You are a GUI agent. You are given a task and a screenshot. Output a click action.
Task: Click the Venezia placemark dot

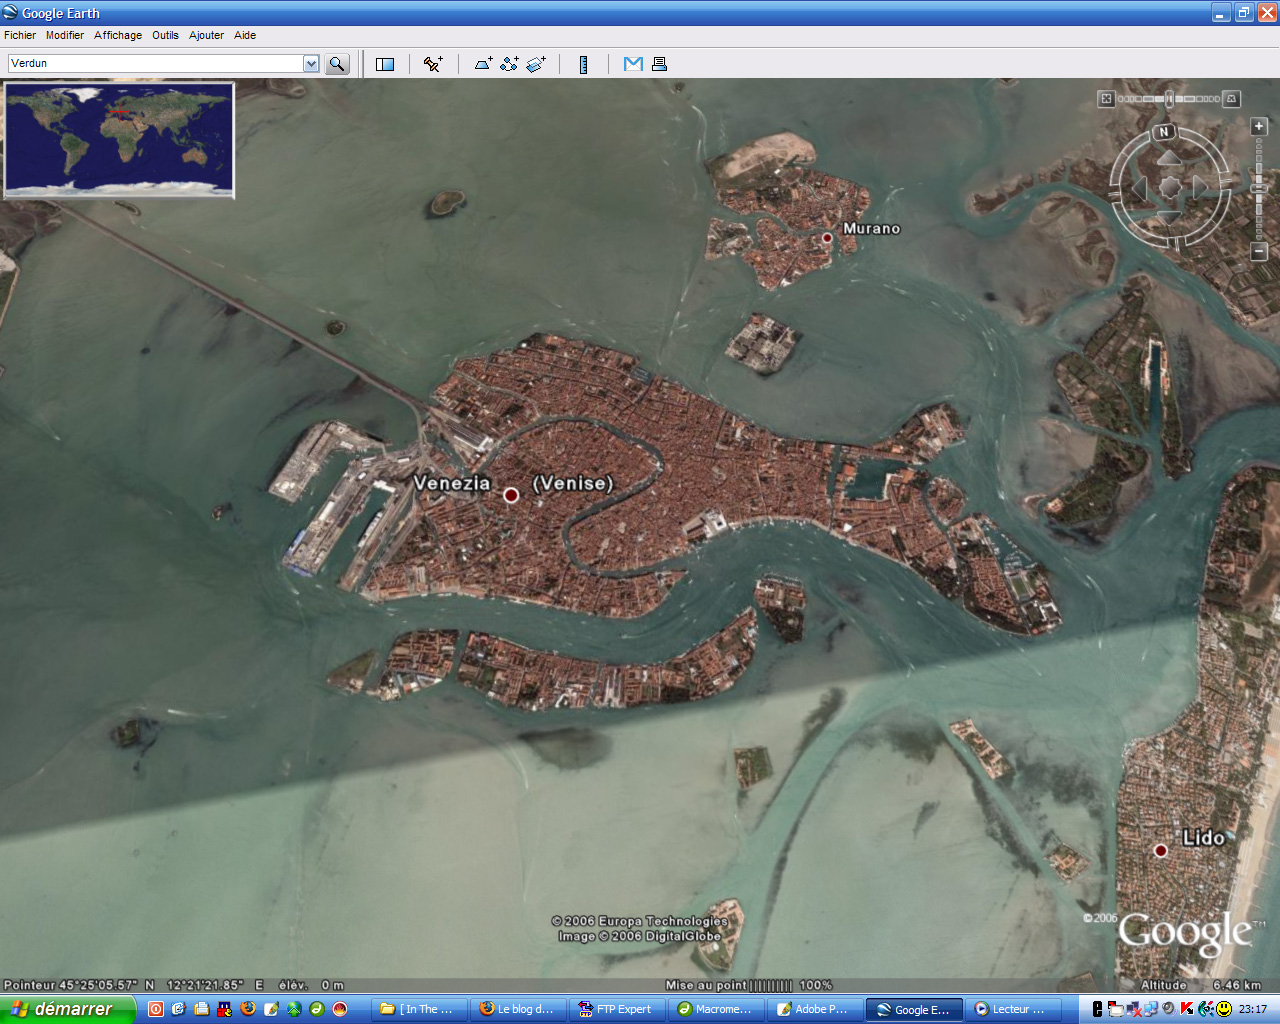511,495
